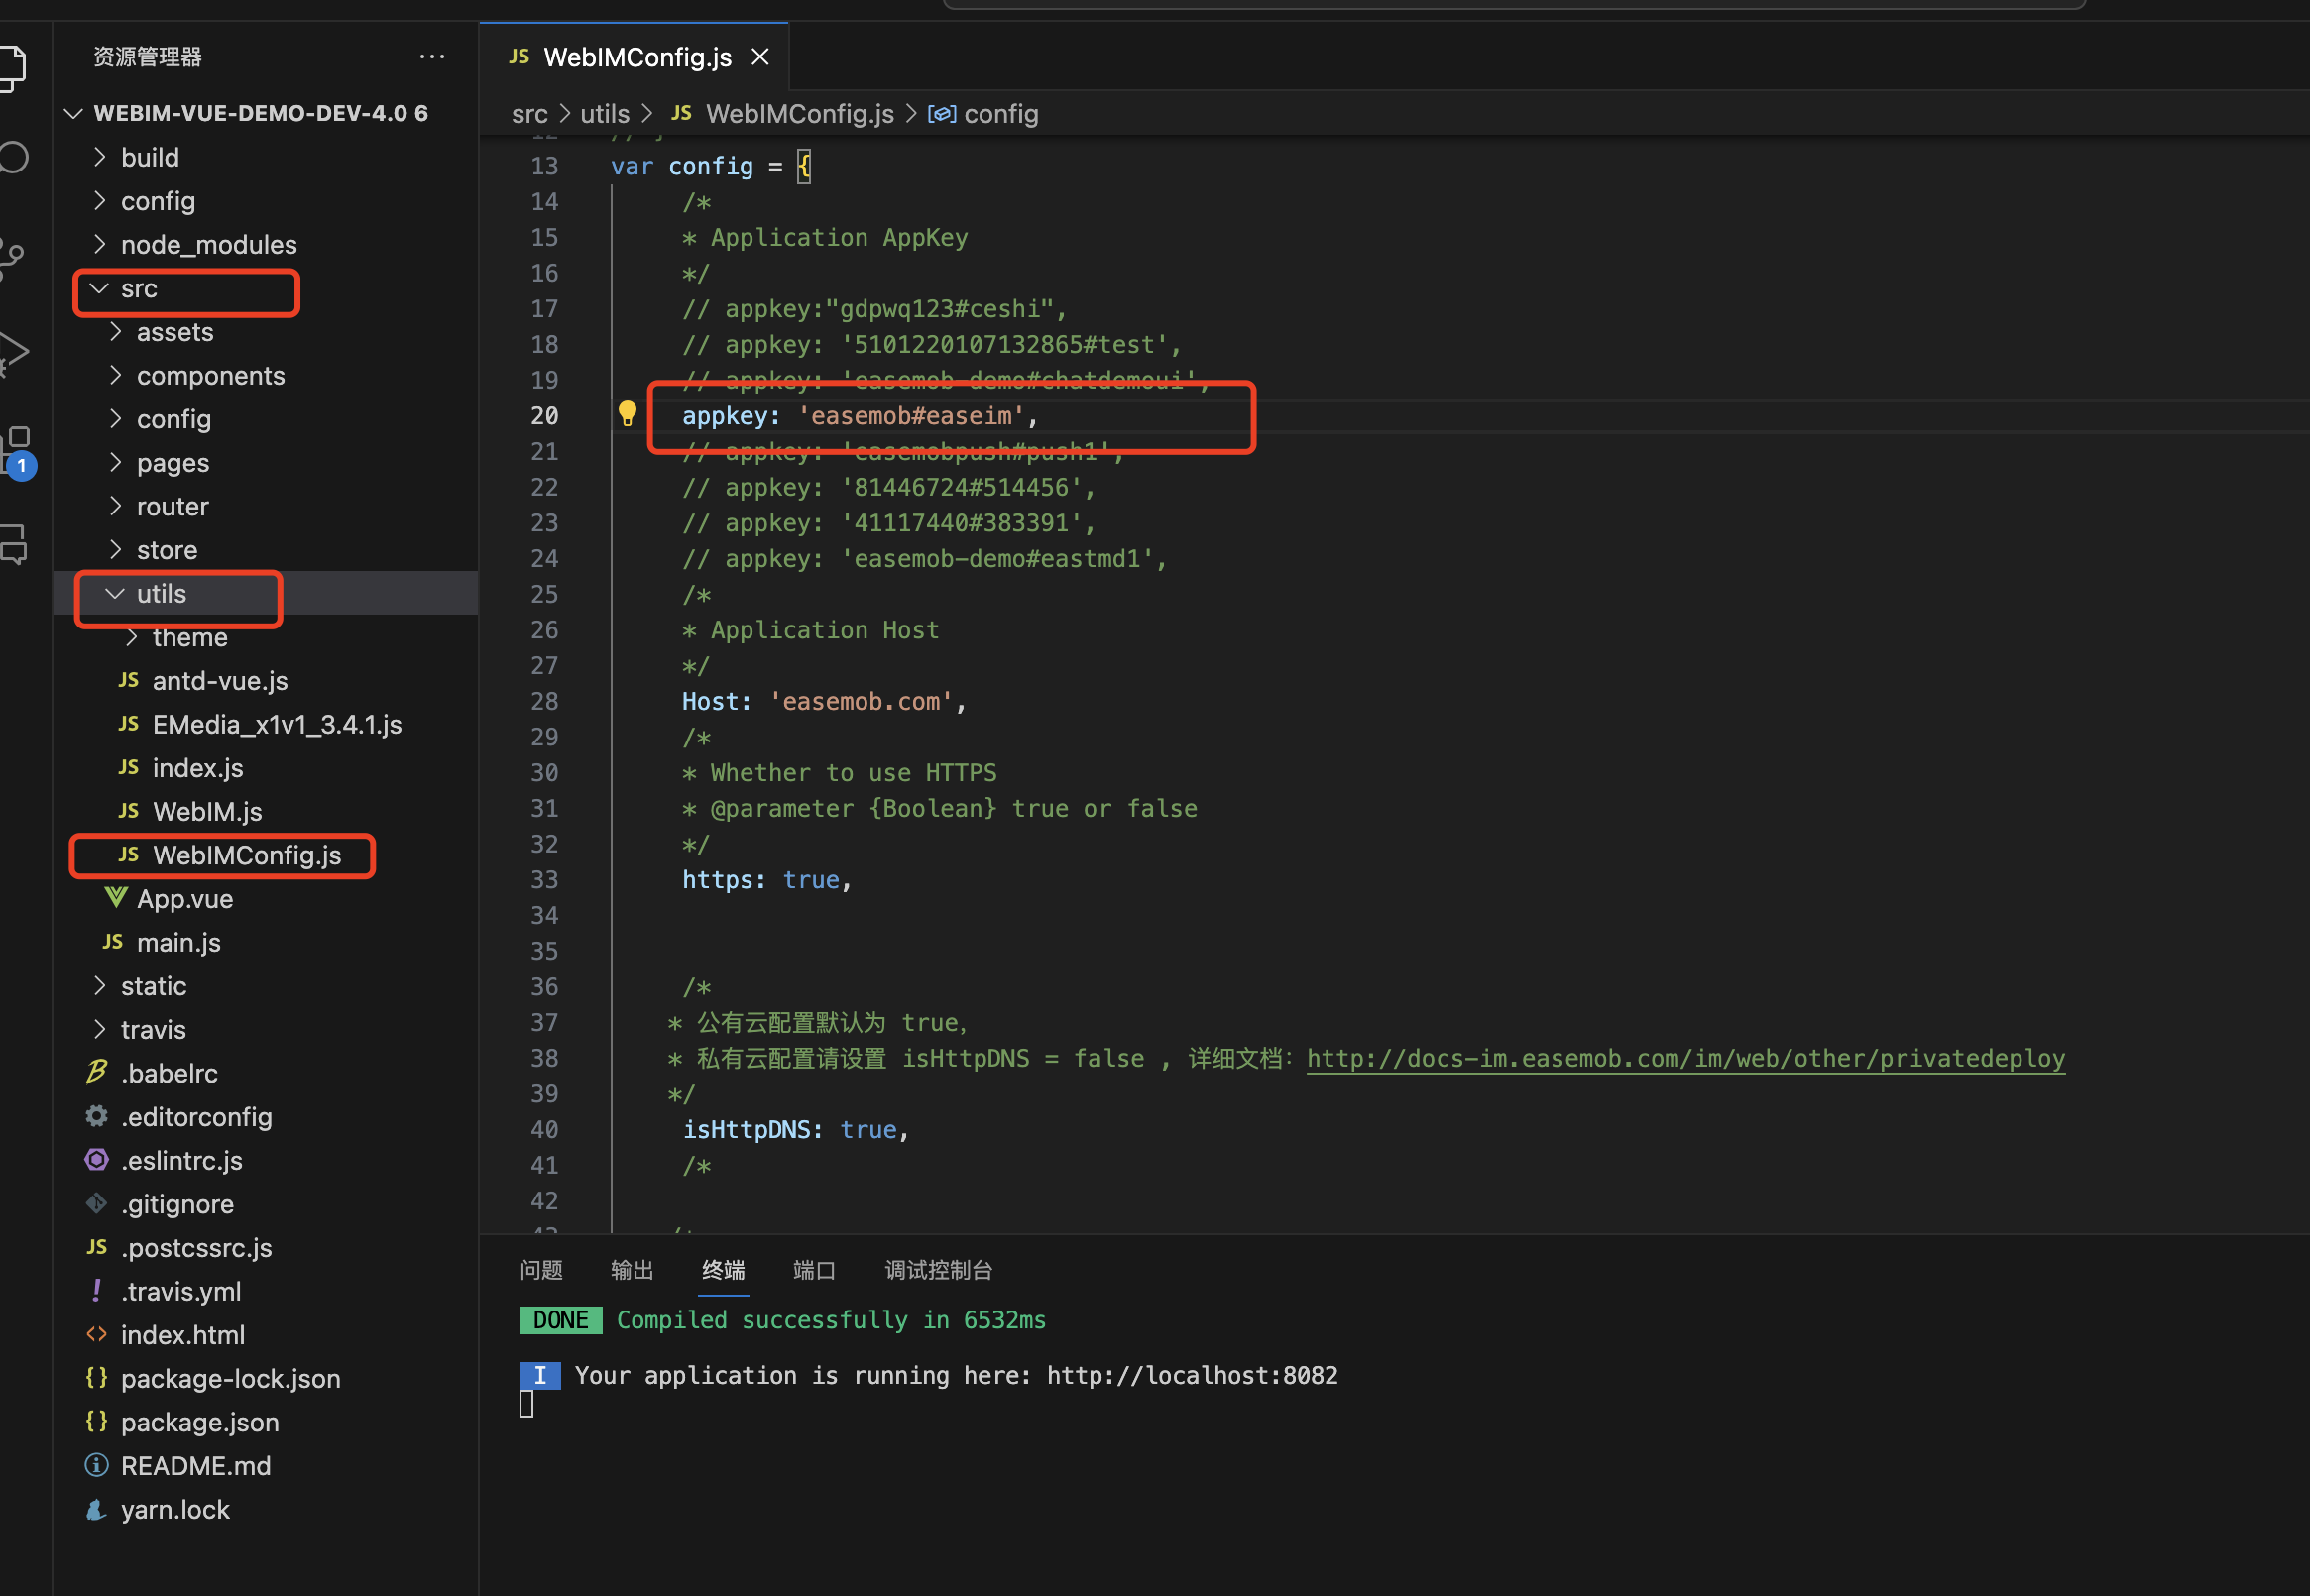Open package.json from the explorer
Viewport: 2310px width, 1596px height.
200,1421
